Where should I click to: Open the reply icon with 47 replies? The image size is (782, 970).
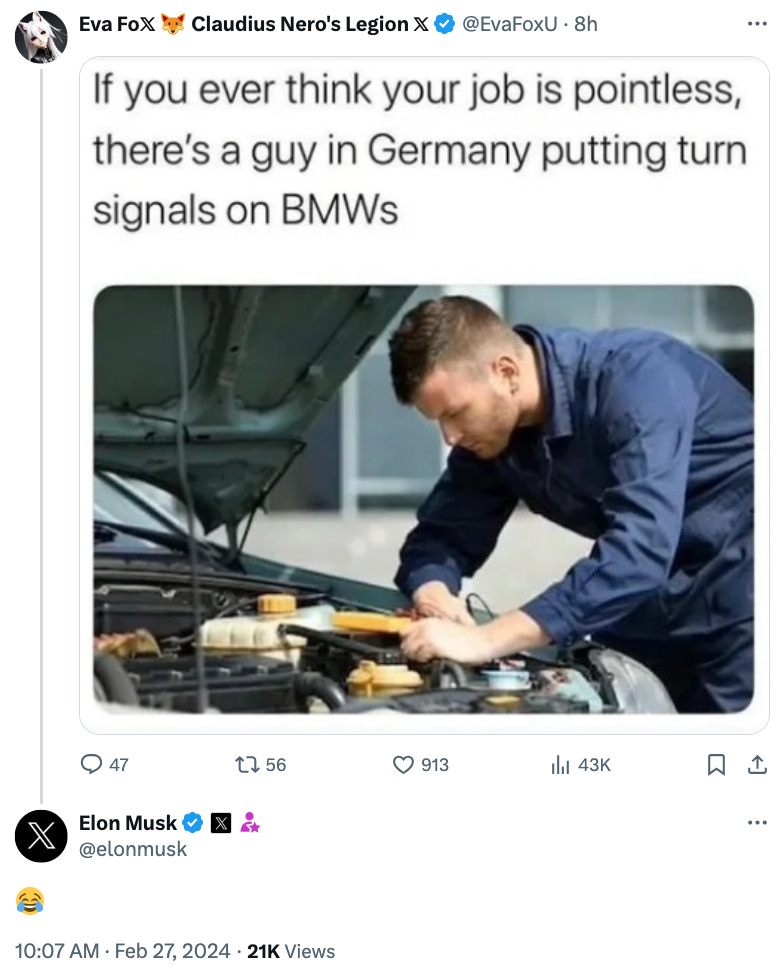[x=92, y=765]
